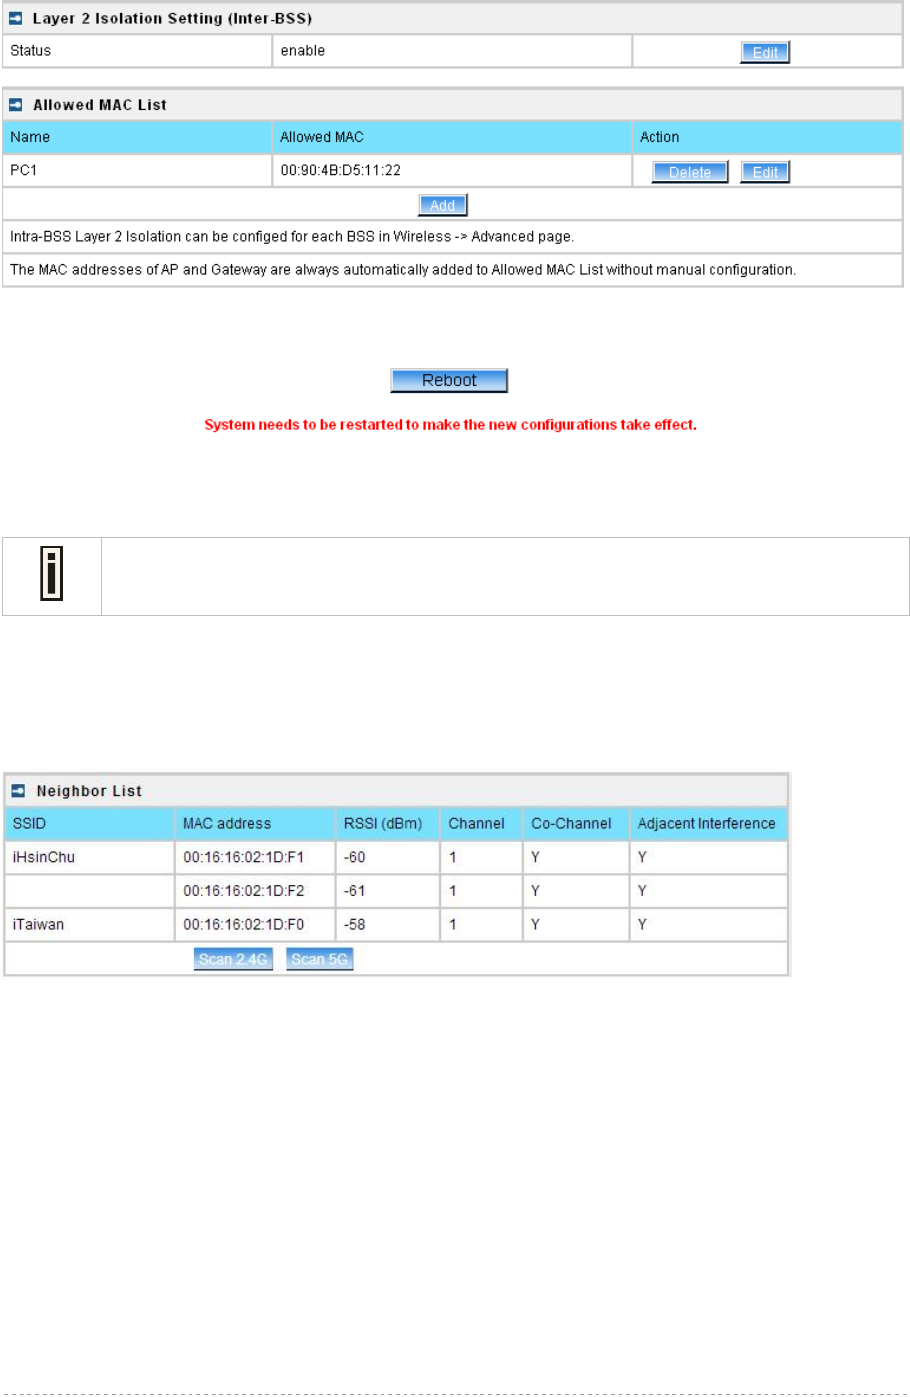Select RSSI value -58
Viewport: 910px width, 1397px height.
[355, 924]
